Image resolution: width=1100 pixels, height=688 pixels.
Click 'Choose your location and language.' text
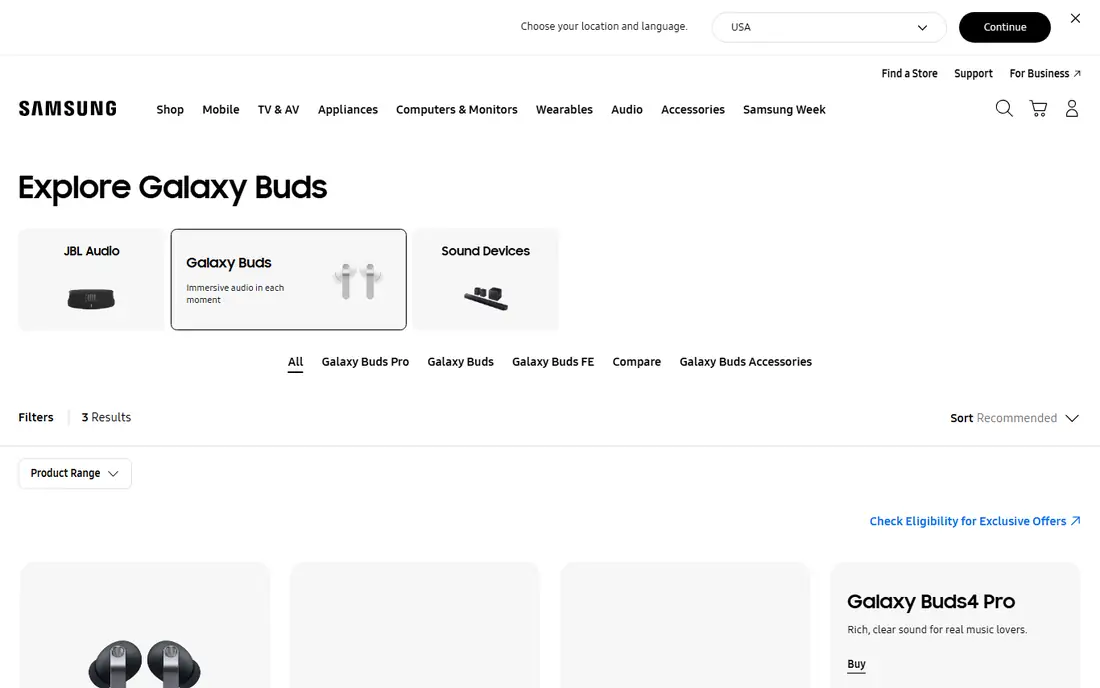pos(604,27)
